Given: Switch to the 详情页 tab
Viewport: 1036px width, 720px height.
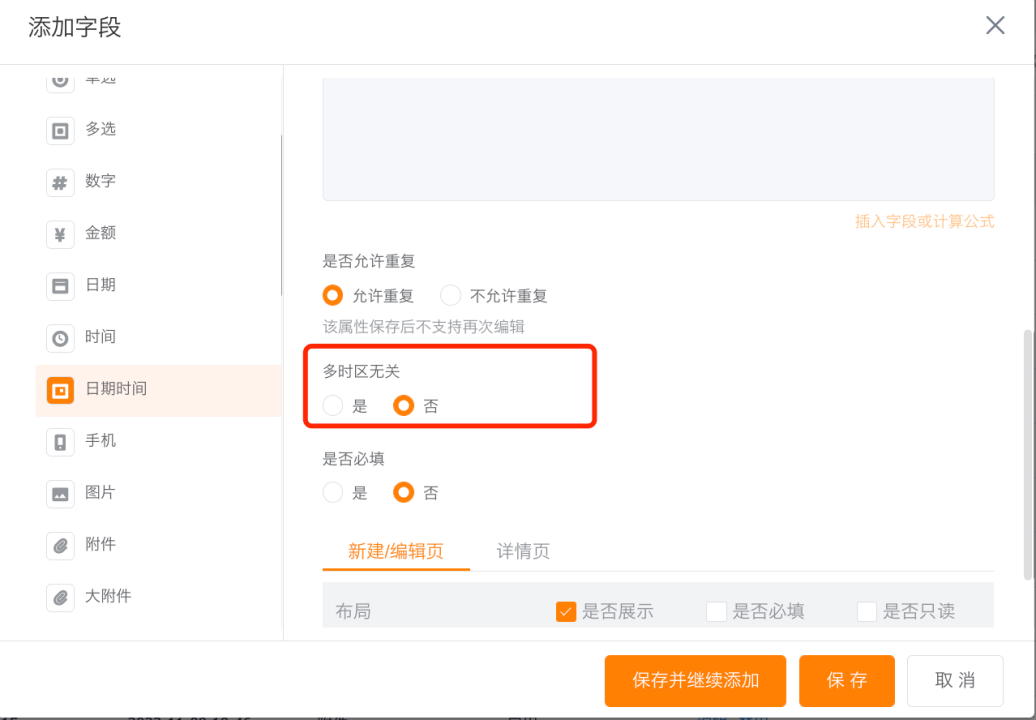Looking at the screenshot, I should tap(523, 551).
